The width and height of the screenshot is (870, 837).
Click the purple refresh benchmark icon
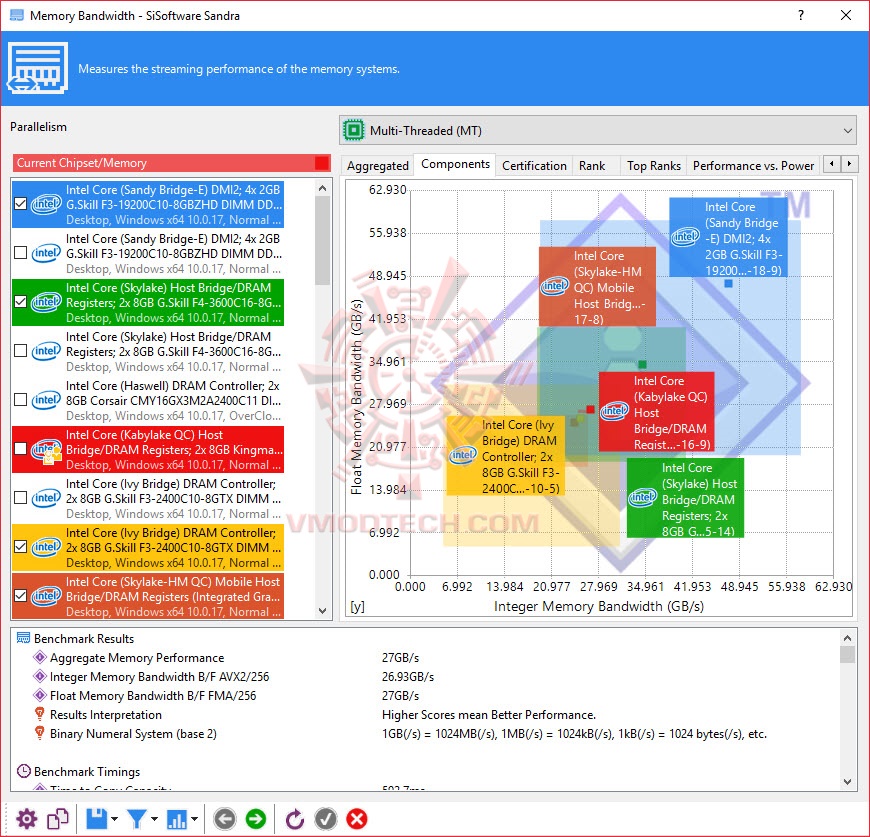click(295, 819)
